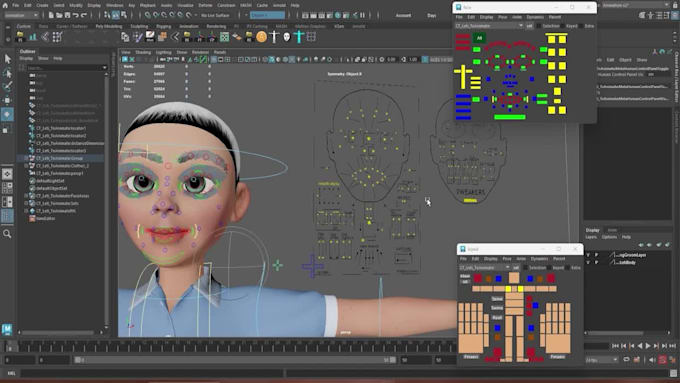
Task: Click the Save Scene disk icon
Action: point(67,15)
